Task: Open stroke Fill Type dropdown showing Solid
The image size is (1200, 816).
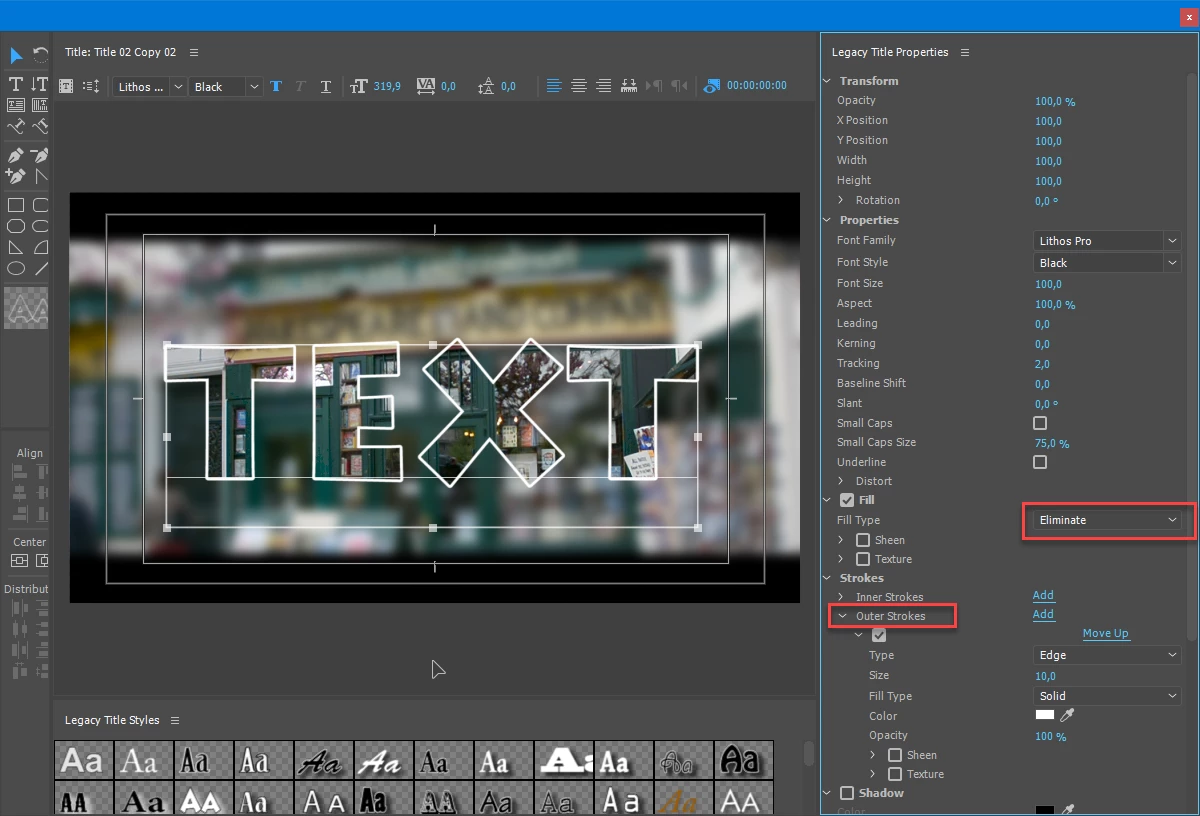Action: (1107, 696)
